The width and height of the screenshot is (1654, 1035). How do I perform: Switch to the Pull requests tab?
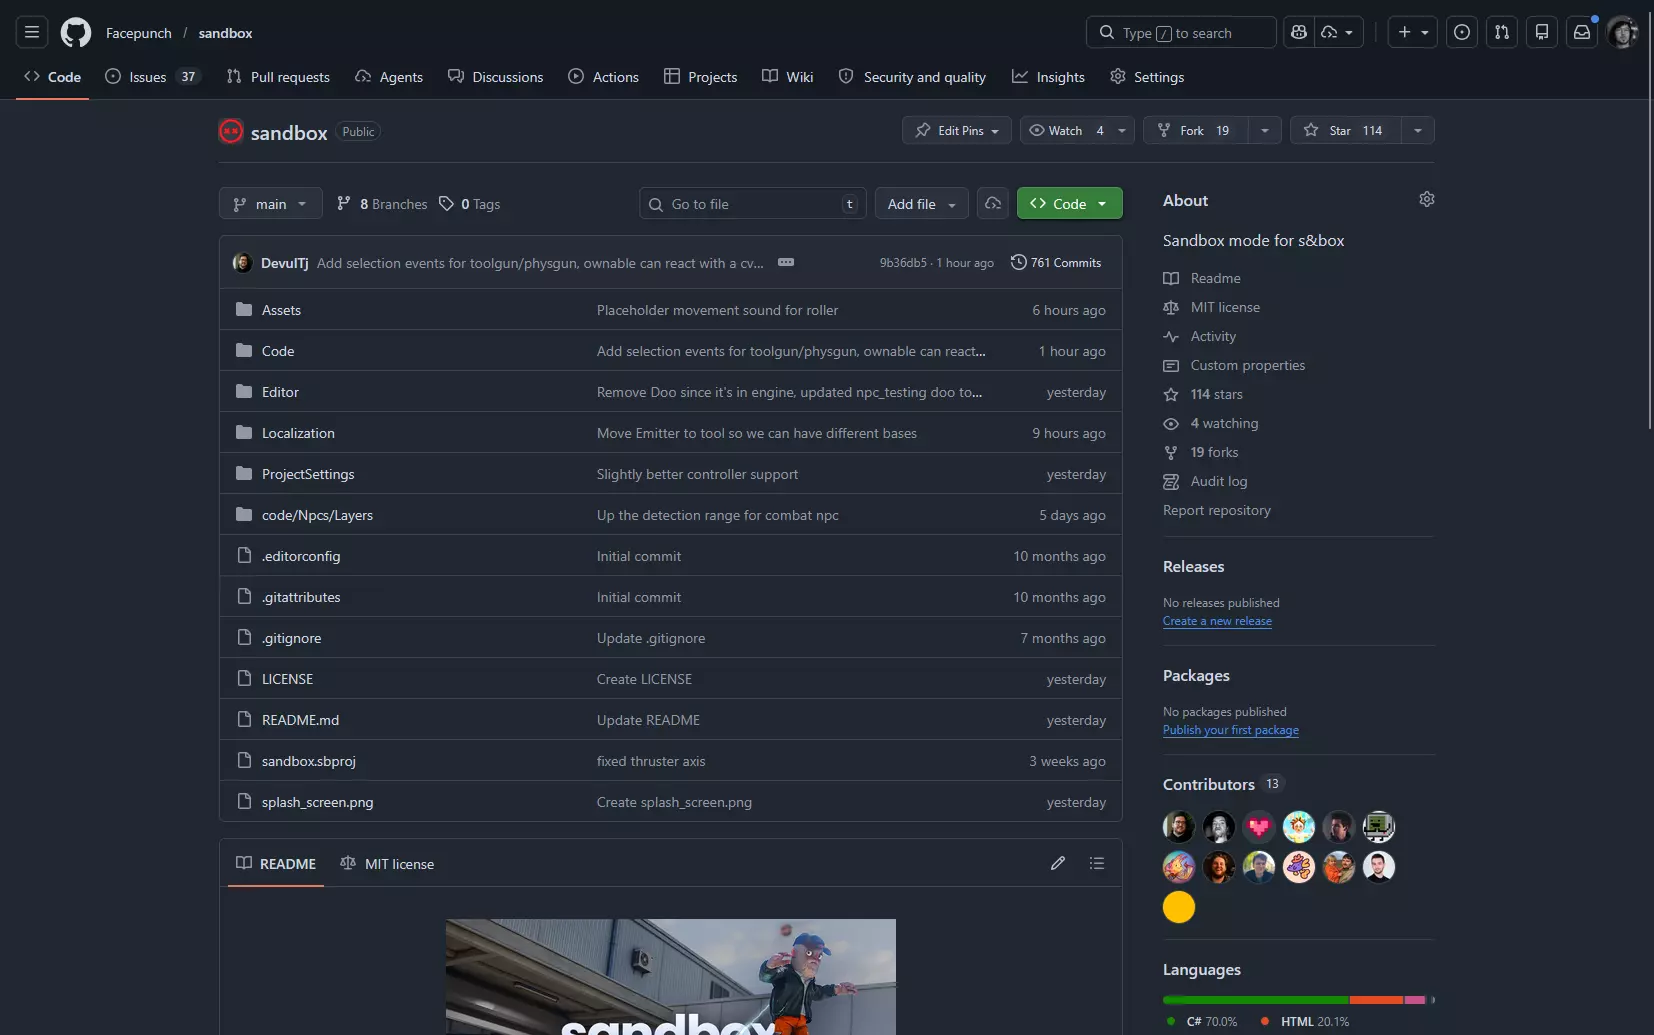pyautogui.click(x=278, y=77)
